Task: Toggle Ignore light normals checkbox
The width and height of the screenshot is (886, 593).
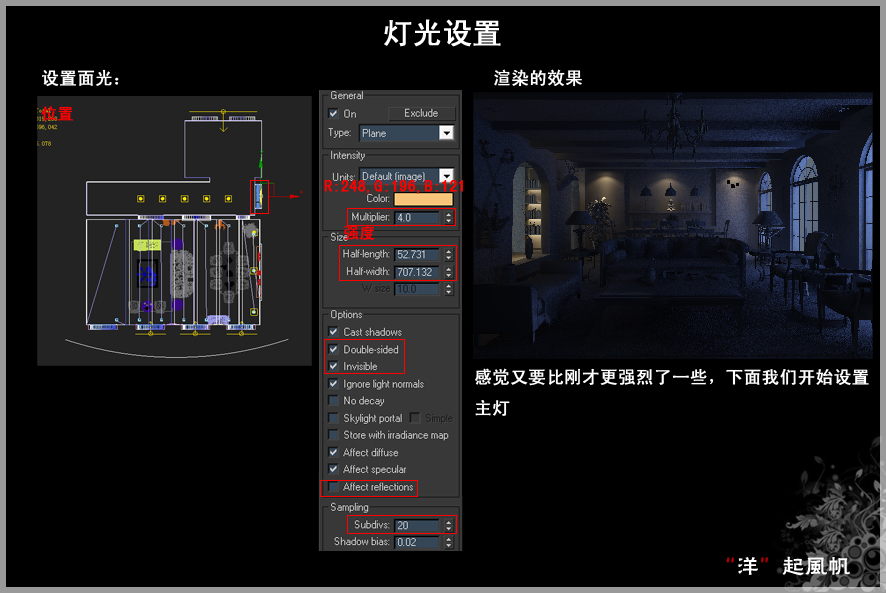Action: click(x=333, y=384)
